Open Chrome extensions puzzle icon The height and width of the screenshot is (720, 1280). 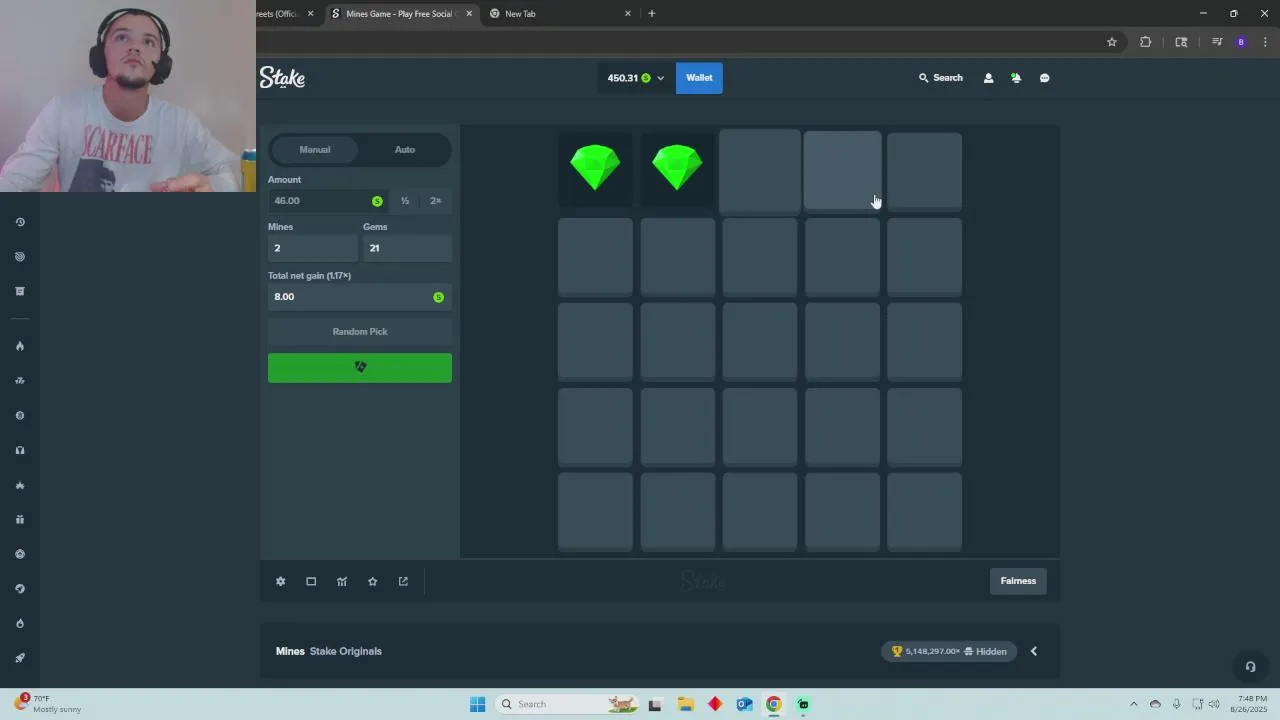click(x=1145, y=42)
